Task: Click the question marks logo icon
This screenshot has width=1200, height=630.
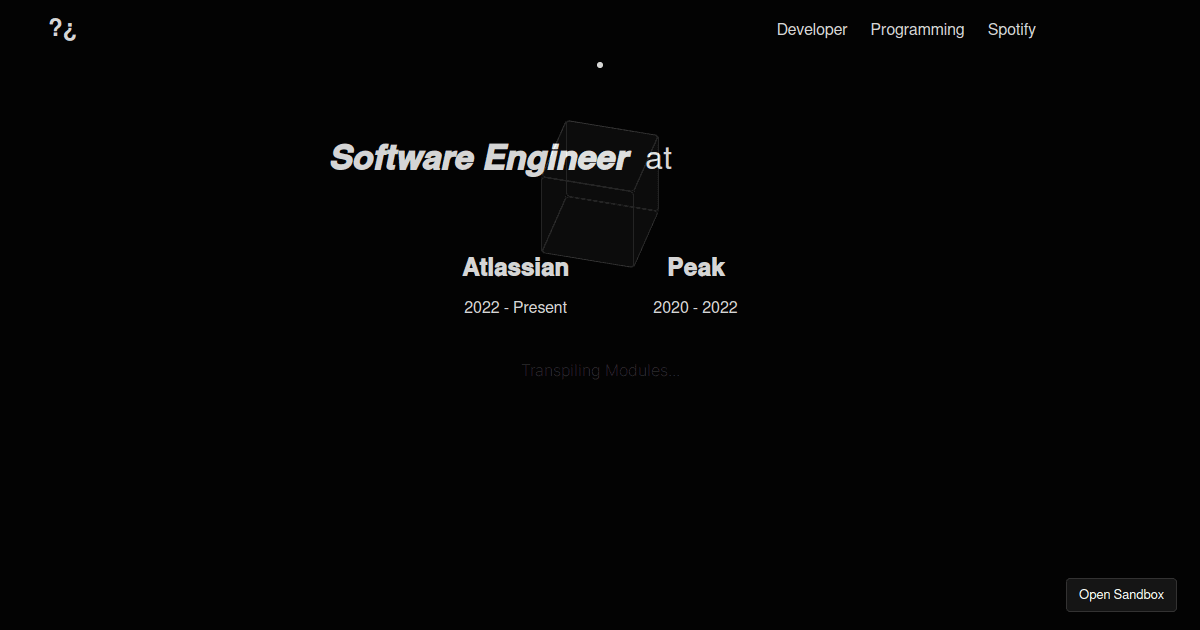Action: [63, 30]
